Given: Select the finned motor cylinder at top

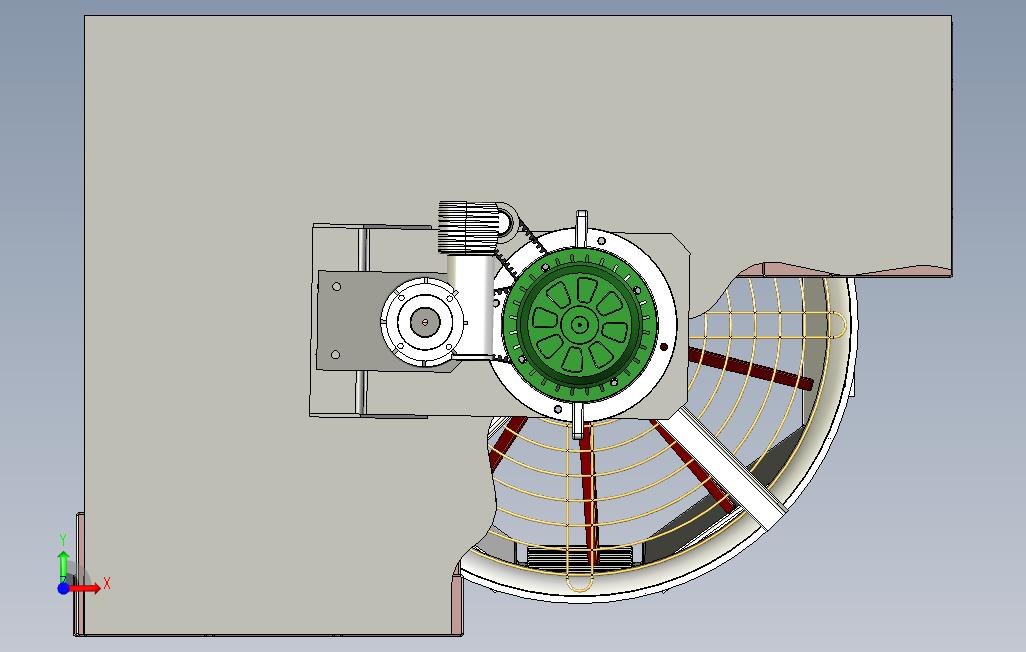Looking at the screenshot, I should click(468, 227).
